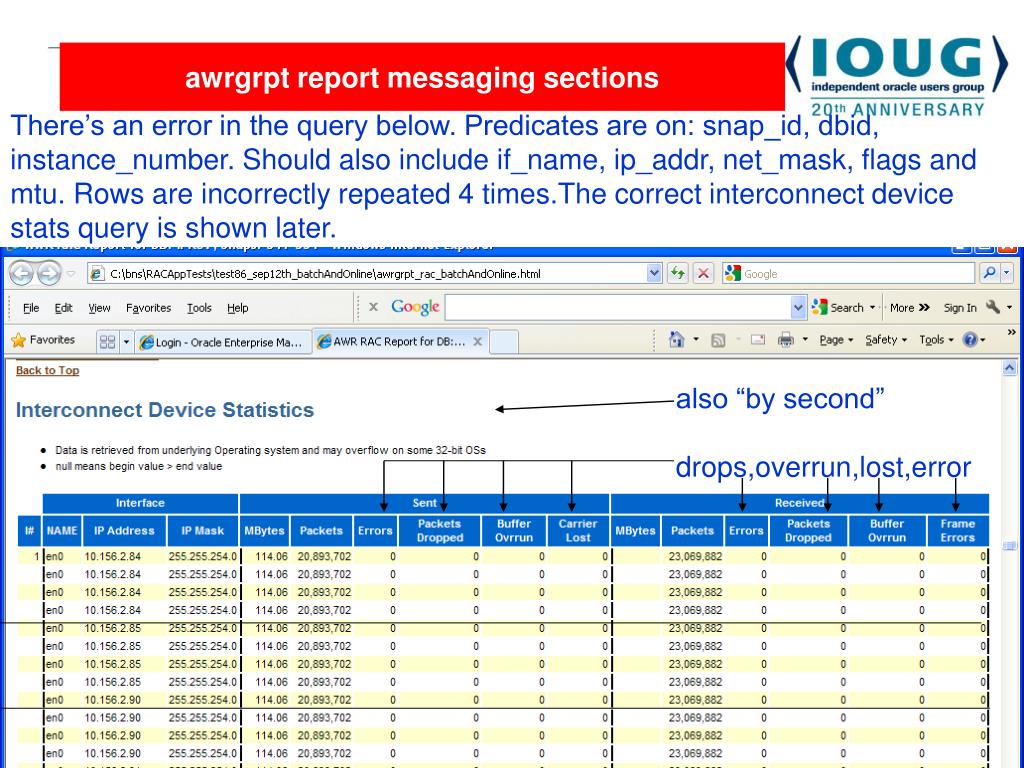This screenshot has height=768, width=1024.
Task: Click the Home icon in the command bar
Action: pos(677,340)
